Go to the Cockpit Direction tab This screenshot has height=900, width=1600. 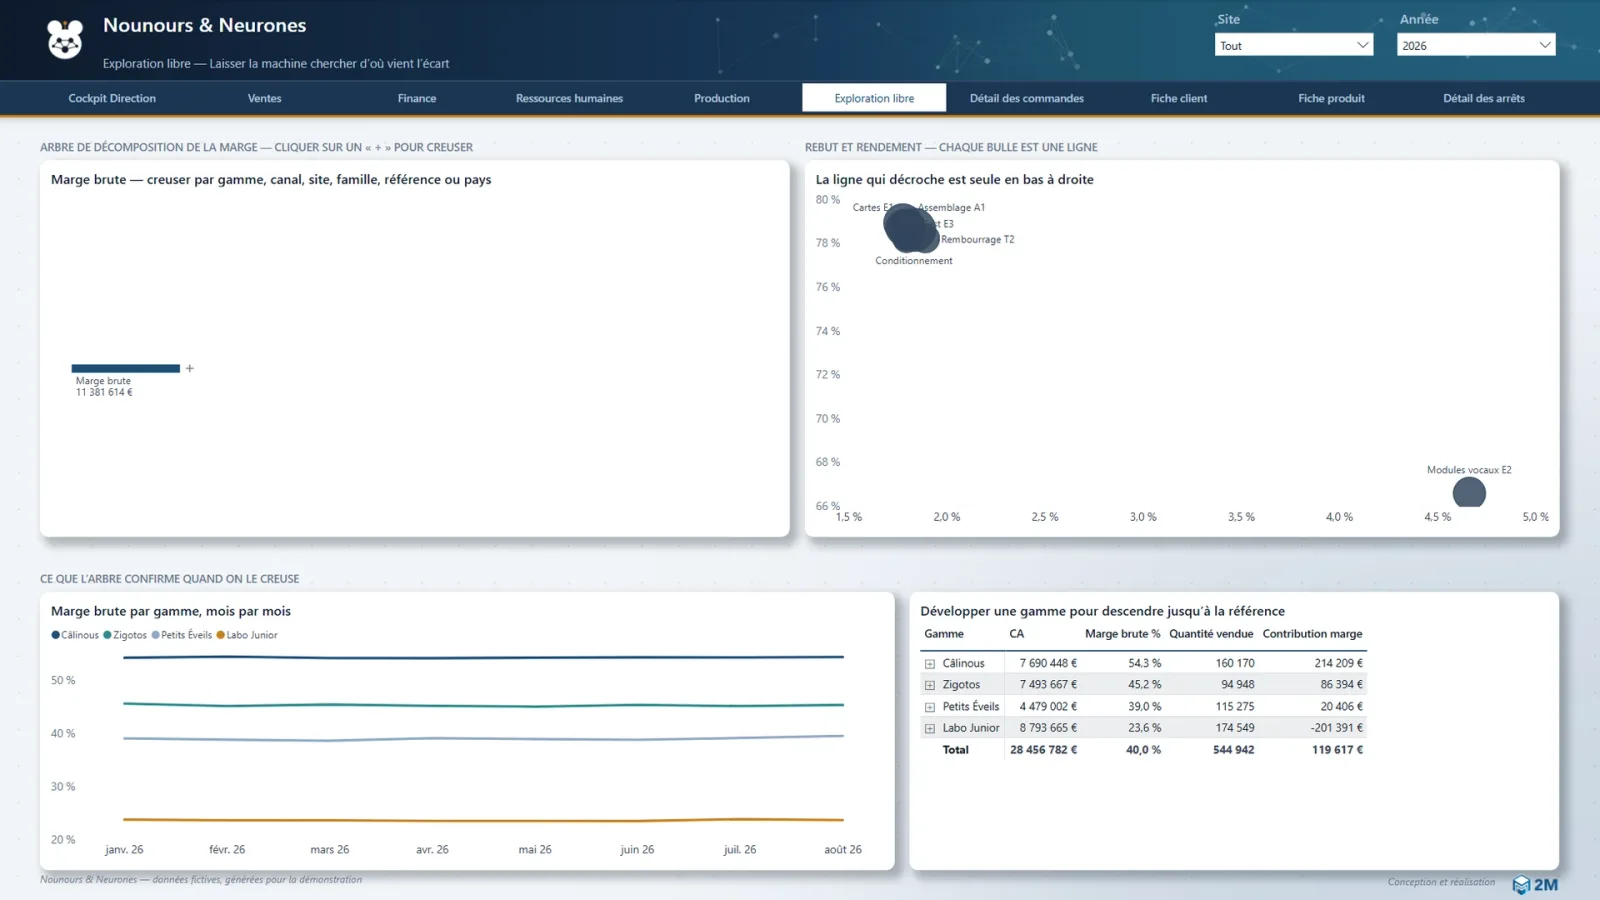[112, 98]
